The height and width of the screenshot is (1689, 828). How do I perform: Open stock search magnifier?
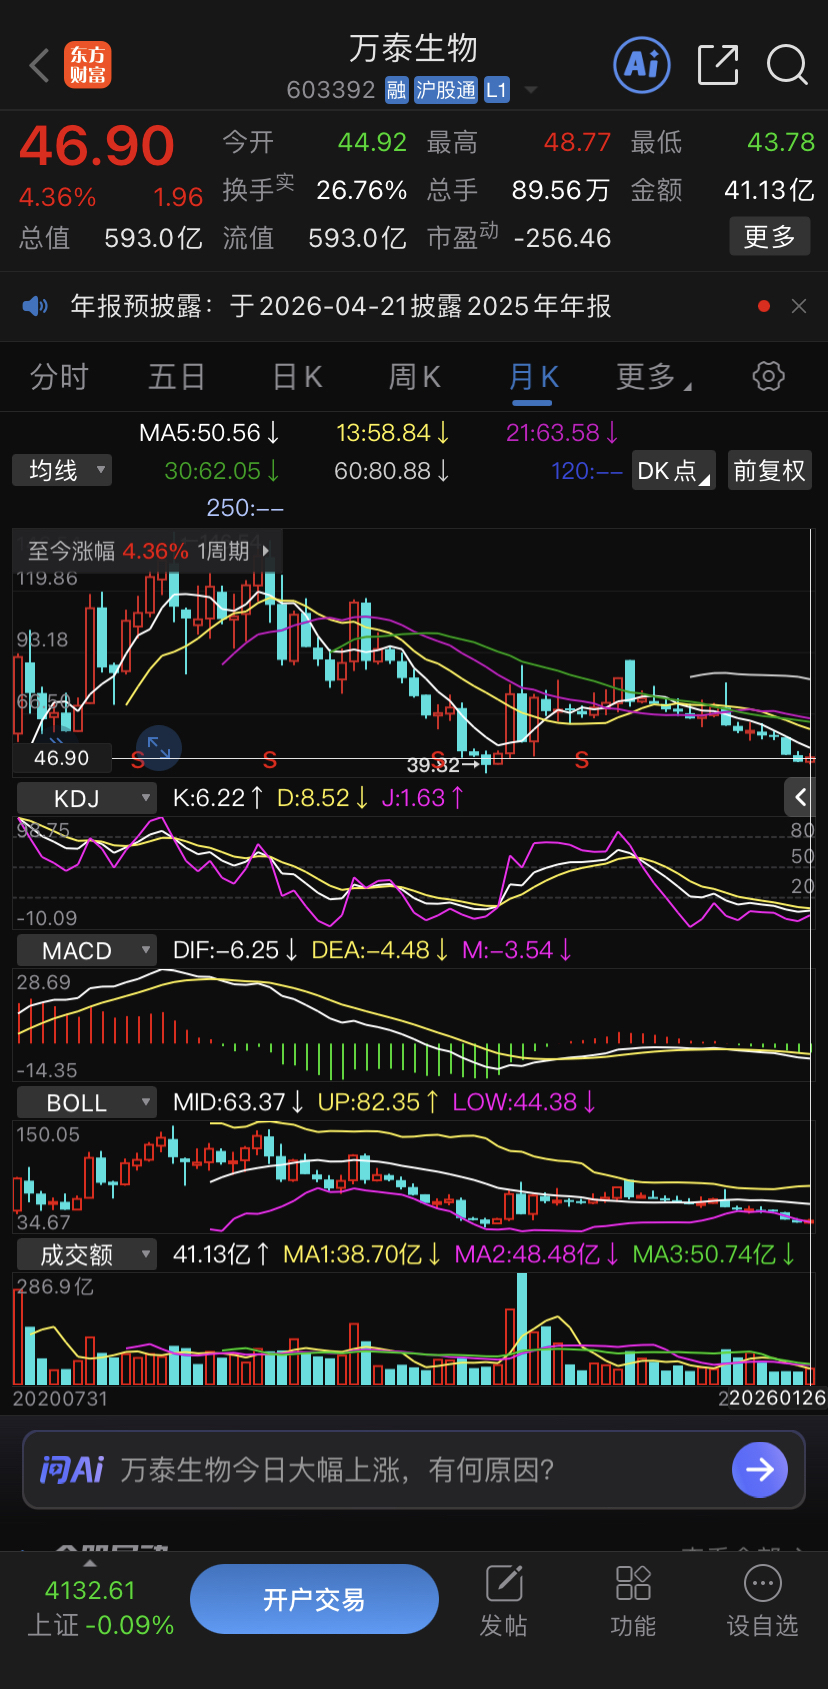[787, 65]
